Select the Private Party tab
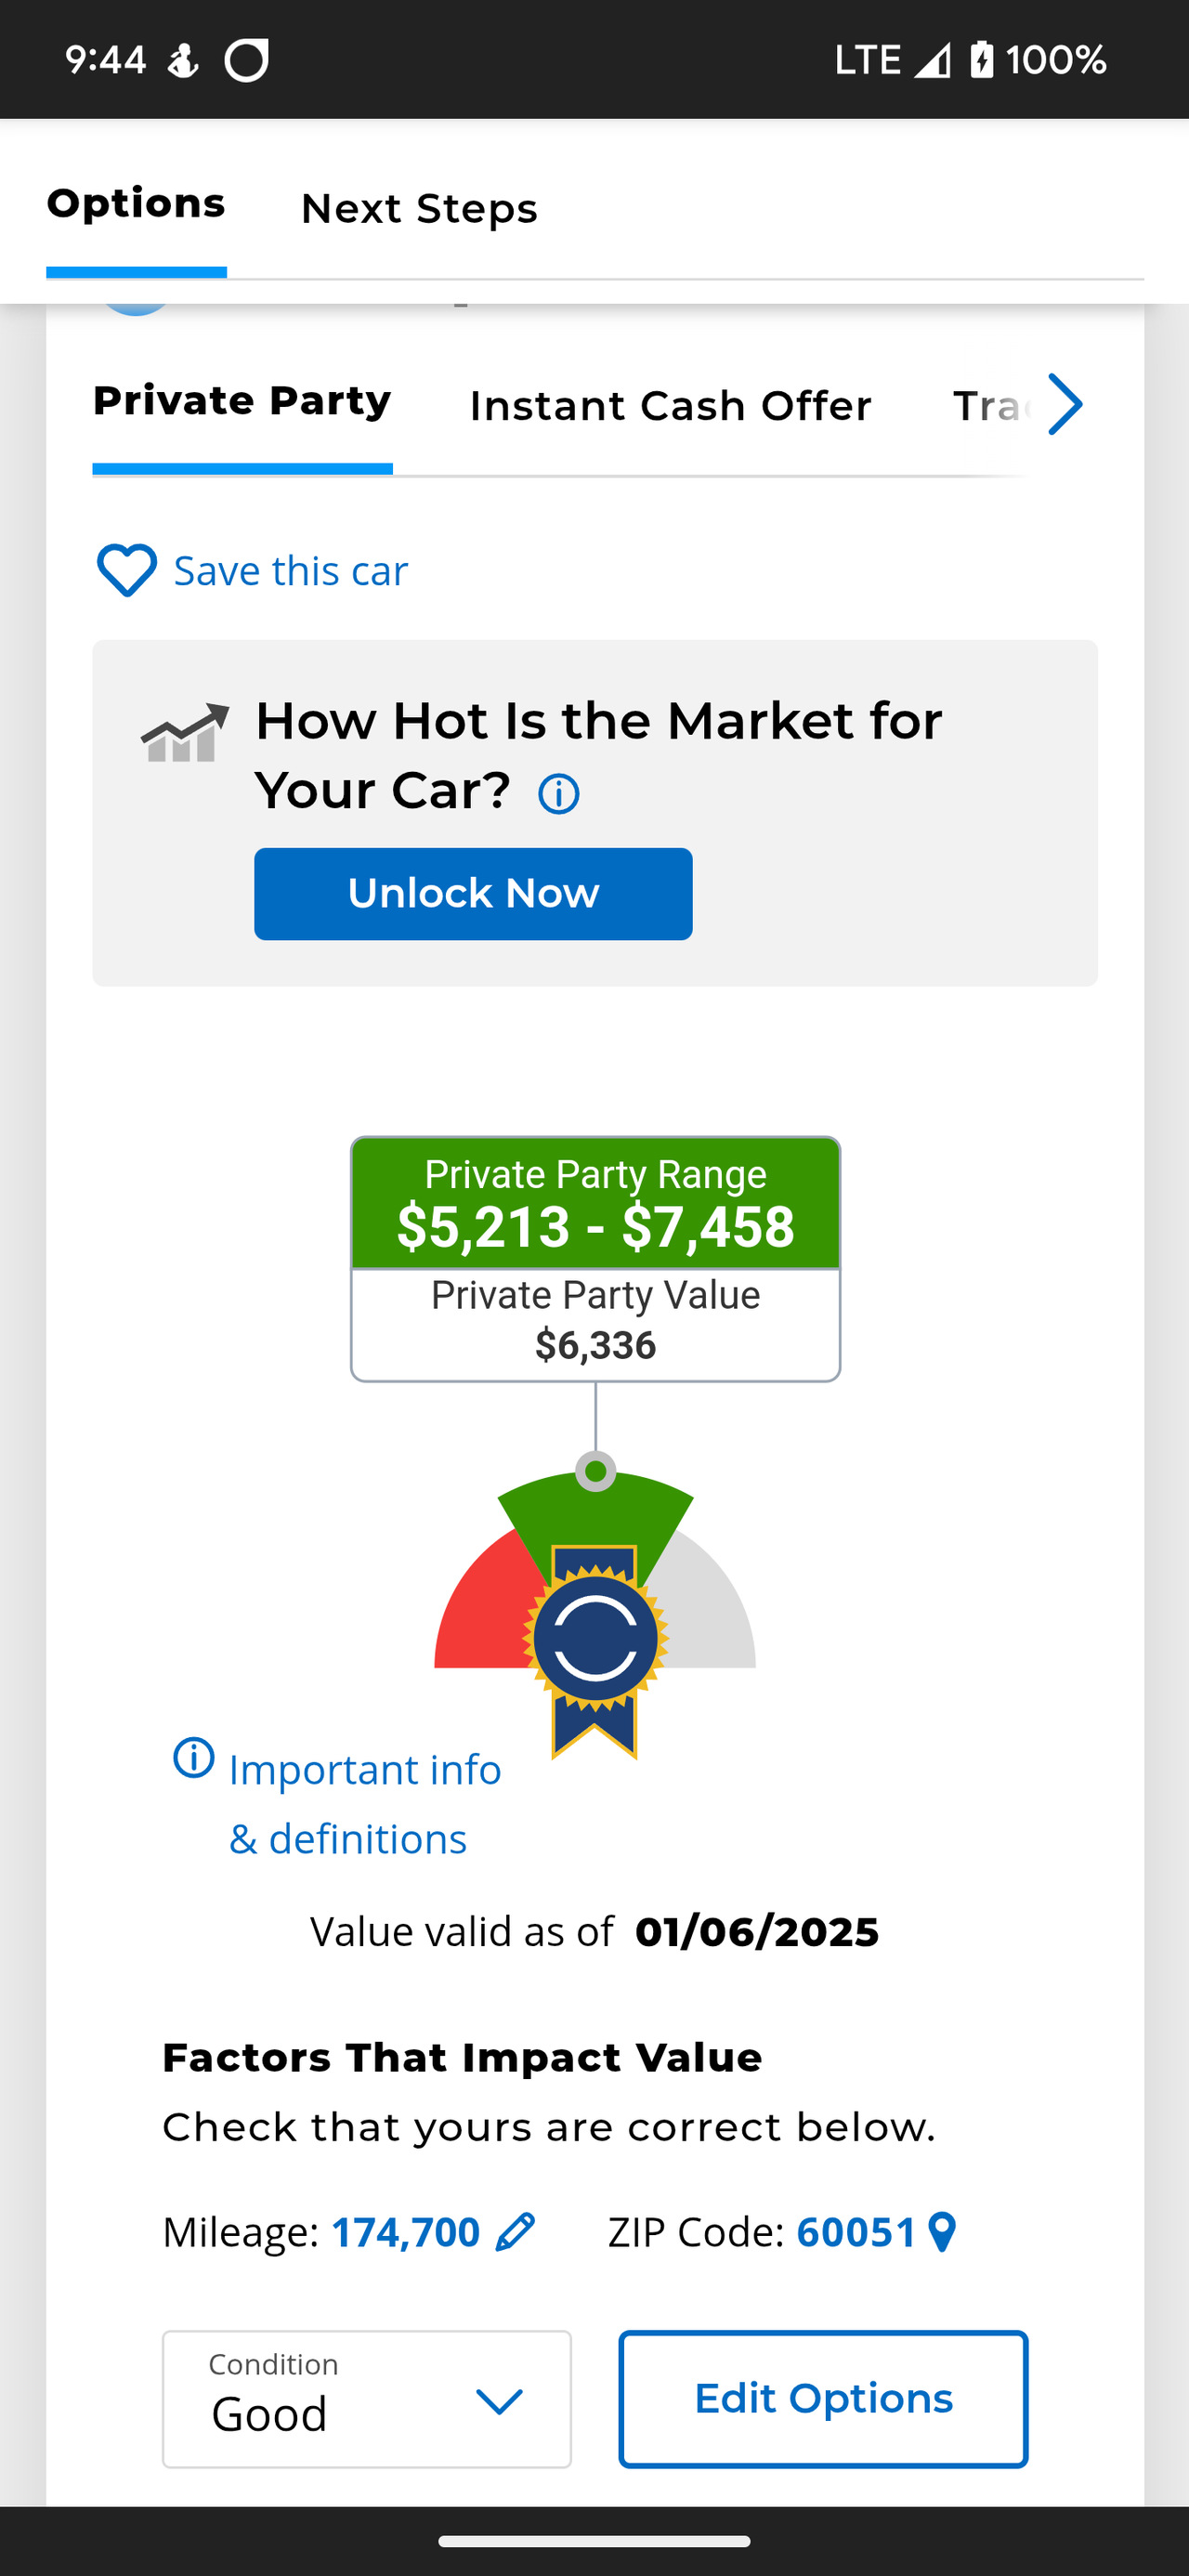 click(242, 401)
